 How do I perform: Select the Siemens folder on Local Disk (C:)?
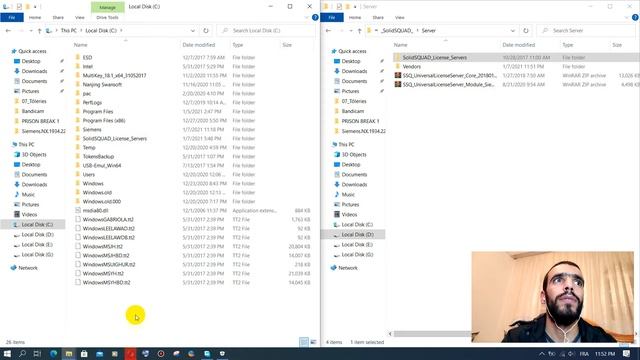(92, 129)
